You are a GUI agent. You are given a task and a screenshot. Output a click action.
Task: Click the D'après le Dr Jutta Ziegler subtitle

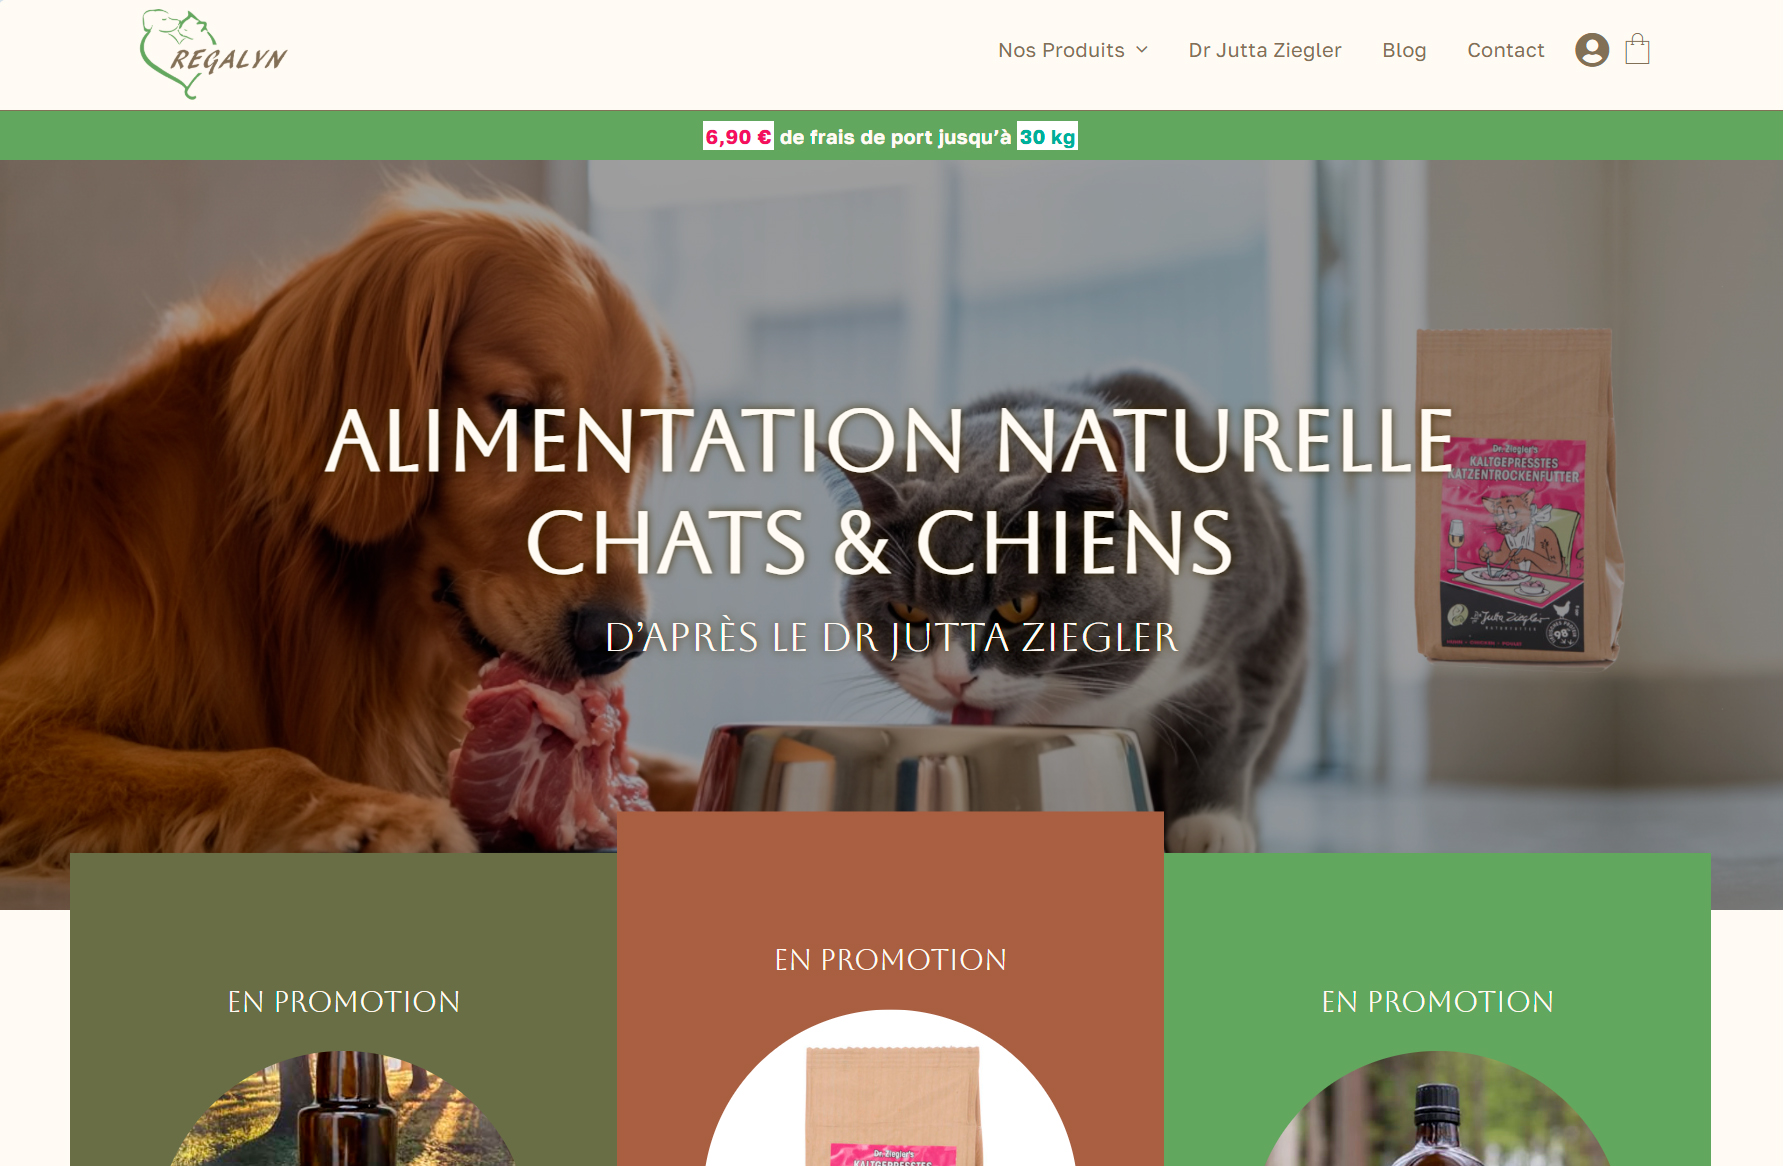892,637
